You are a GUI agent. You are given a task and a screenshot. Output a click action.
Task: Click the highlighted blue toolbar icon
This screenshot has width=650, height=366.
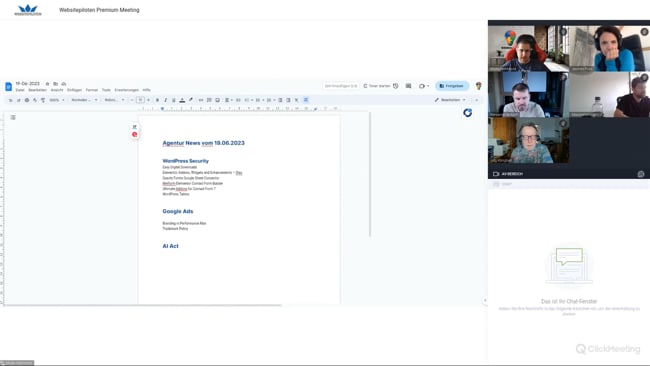306,100
